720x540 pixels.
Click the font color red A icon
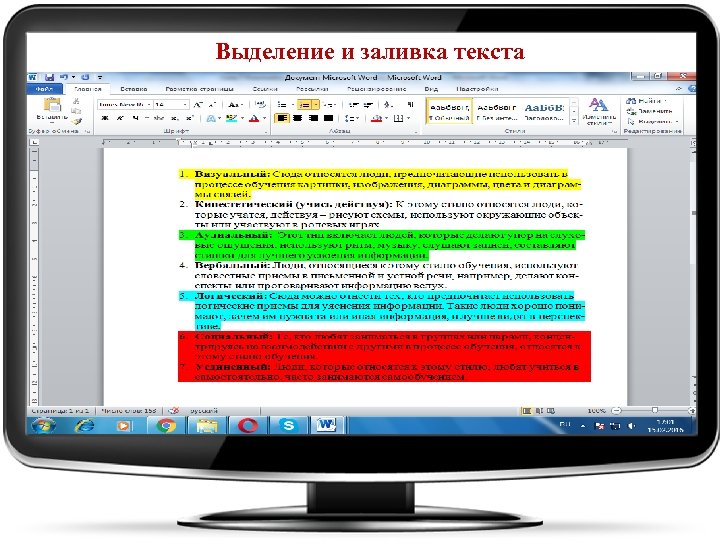pos(254,118)
